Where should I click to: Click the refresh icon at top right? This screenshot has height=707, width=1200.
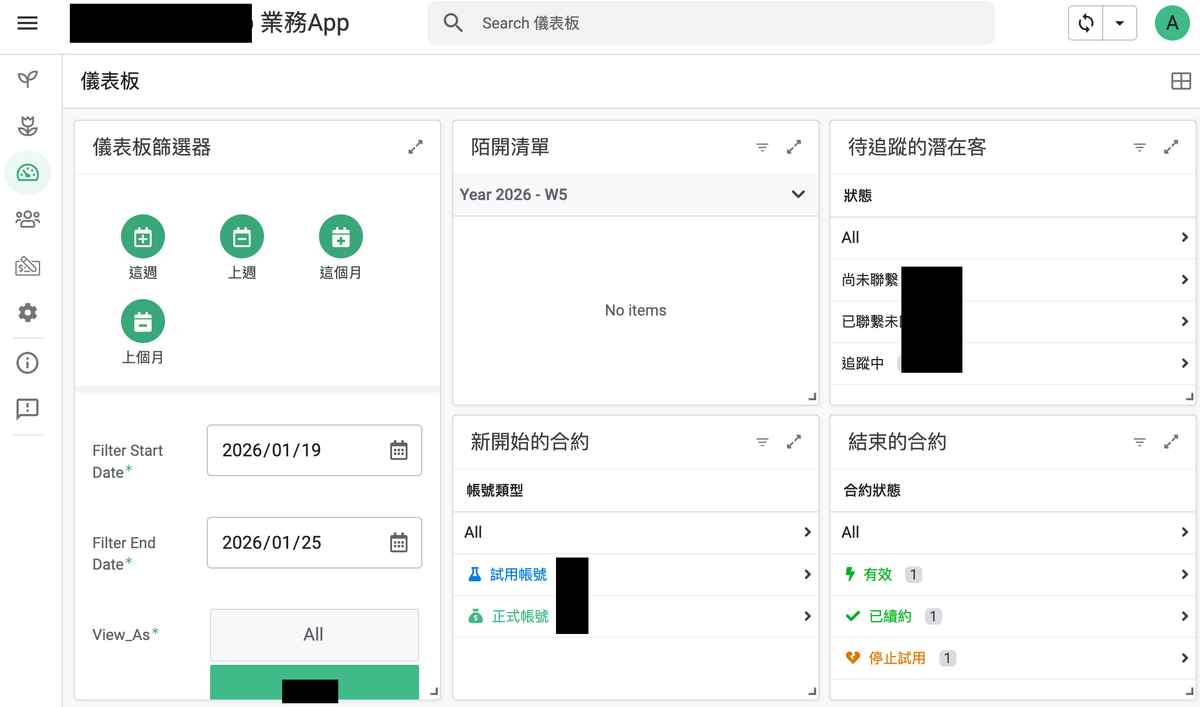(1085, 22)
